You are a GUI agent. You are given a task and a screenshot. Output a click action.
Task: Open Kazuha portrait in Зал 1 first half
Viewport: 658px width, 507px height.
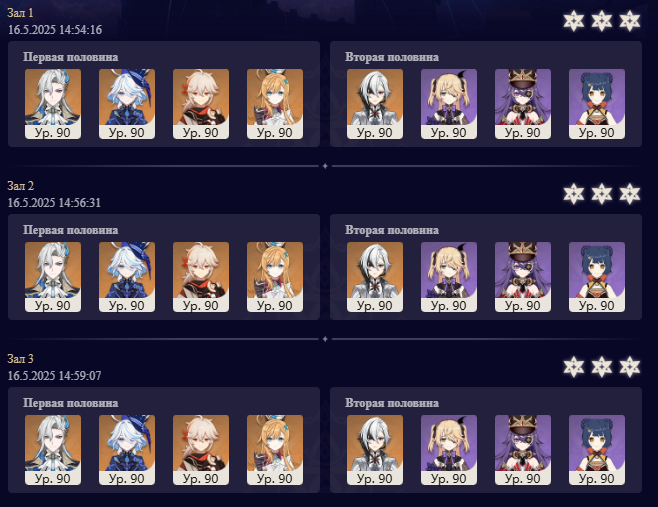coord(201,104)
